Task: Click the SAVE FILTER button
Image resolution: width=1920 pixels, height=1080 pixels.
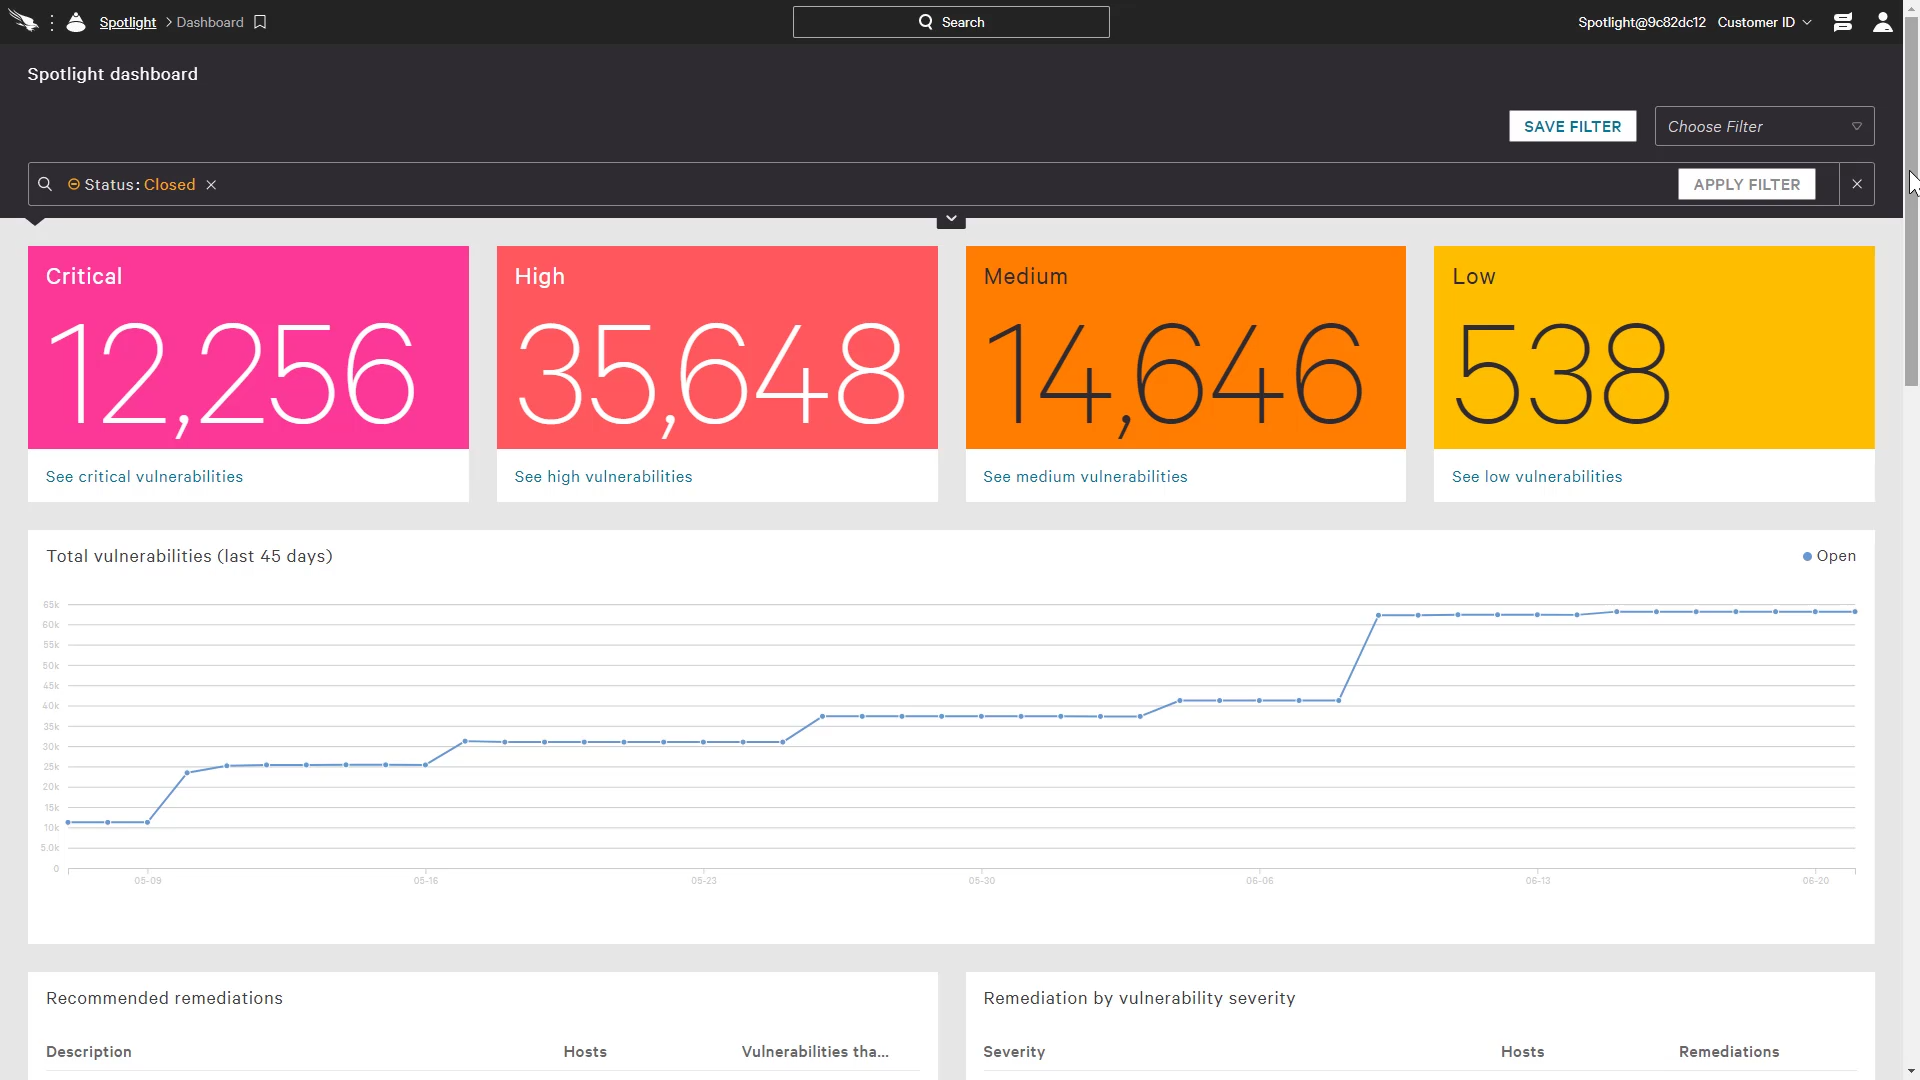Action: point(1572,126)
